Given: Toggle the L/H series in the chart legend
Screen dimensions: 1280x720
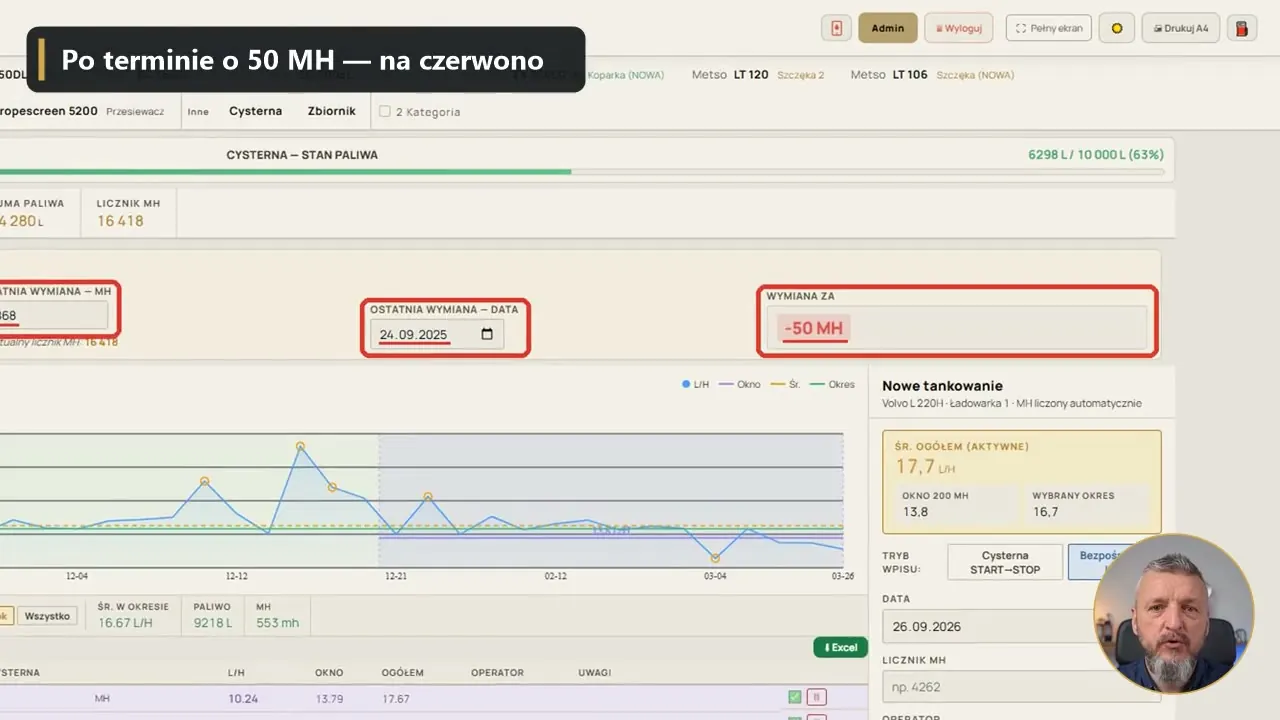Looking at the screenshot, I should tap(695, 384).
